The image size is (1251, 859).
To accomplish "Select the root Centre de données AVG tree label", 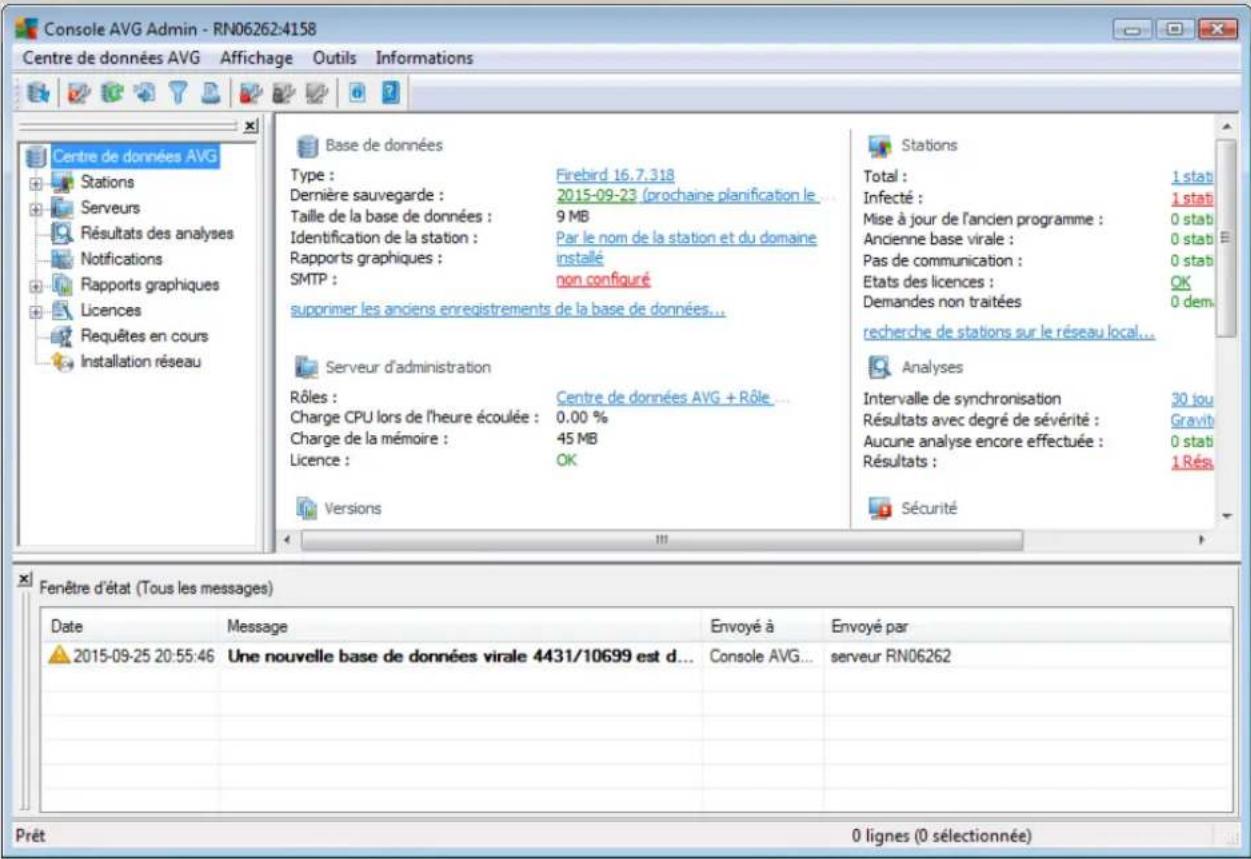I will click(135, 157).
